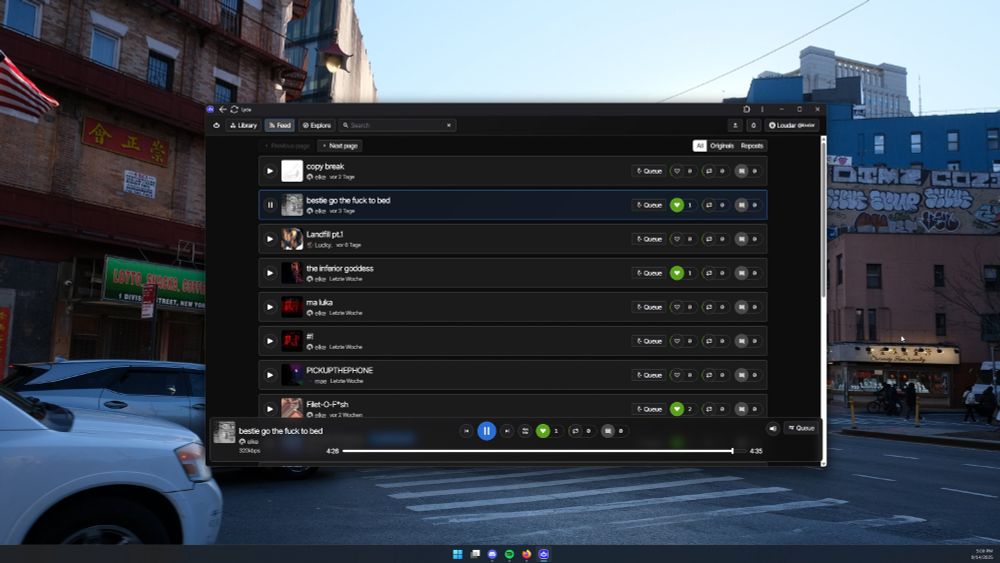Open comments for the currently playing track
This screenshot has height=563, width=1000.
[x=608, y=431]
